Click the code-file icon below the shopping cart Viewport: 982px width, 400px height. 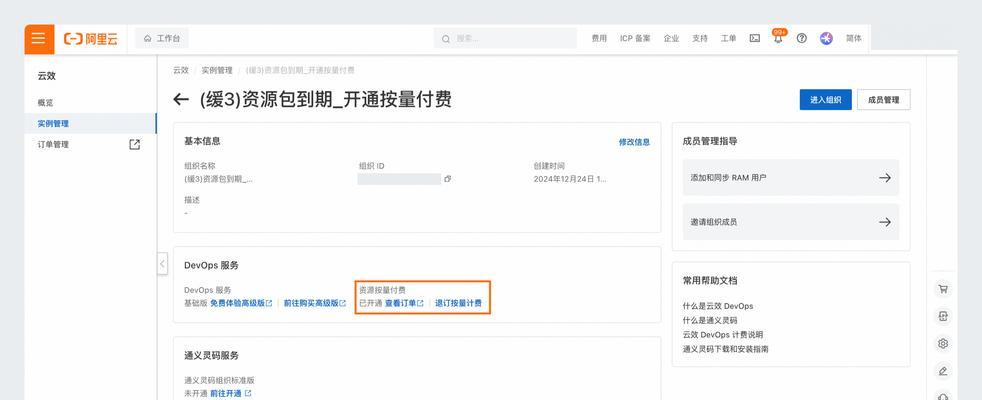pos(943,317)
